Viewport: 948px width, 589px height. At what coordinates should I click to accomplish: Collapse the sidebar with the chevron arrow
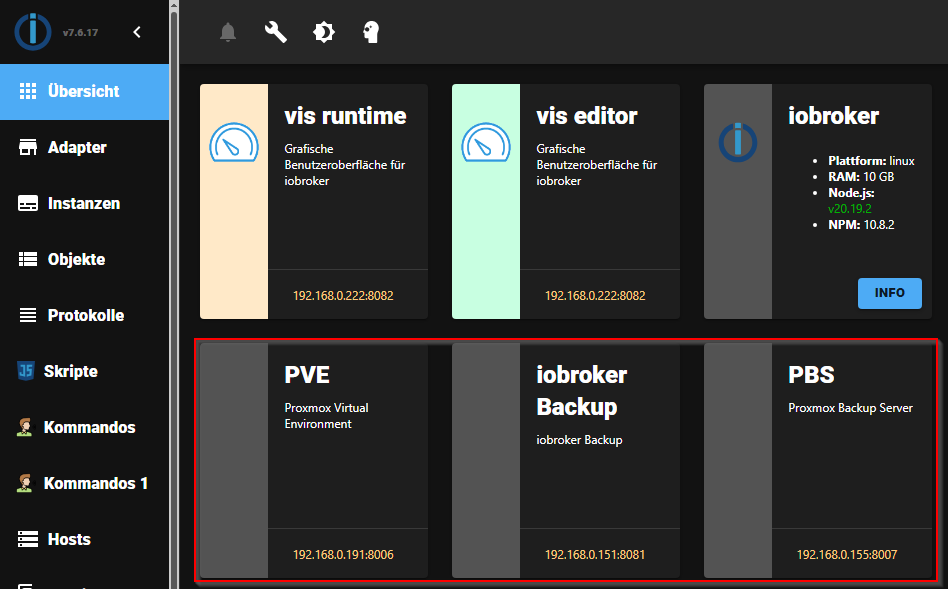(x=137, y=32)
